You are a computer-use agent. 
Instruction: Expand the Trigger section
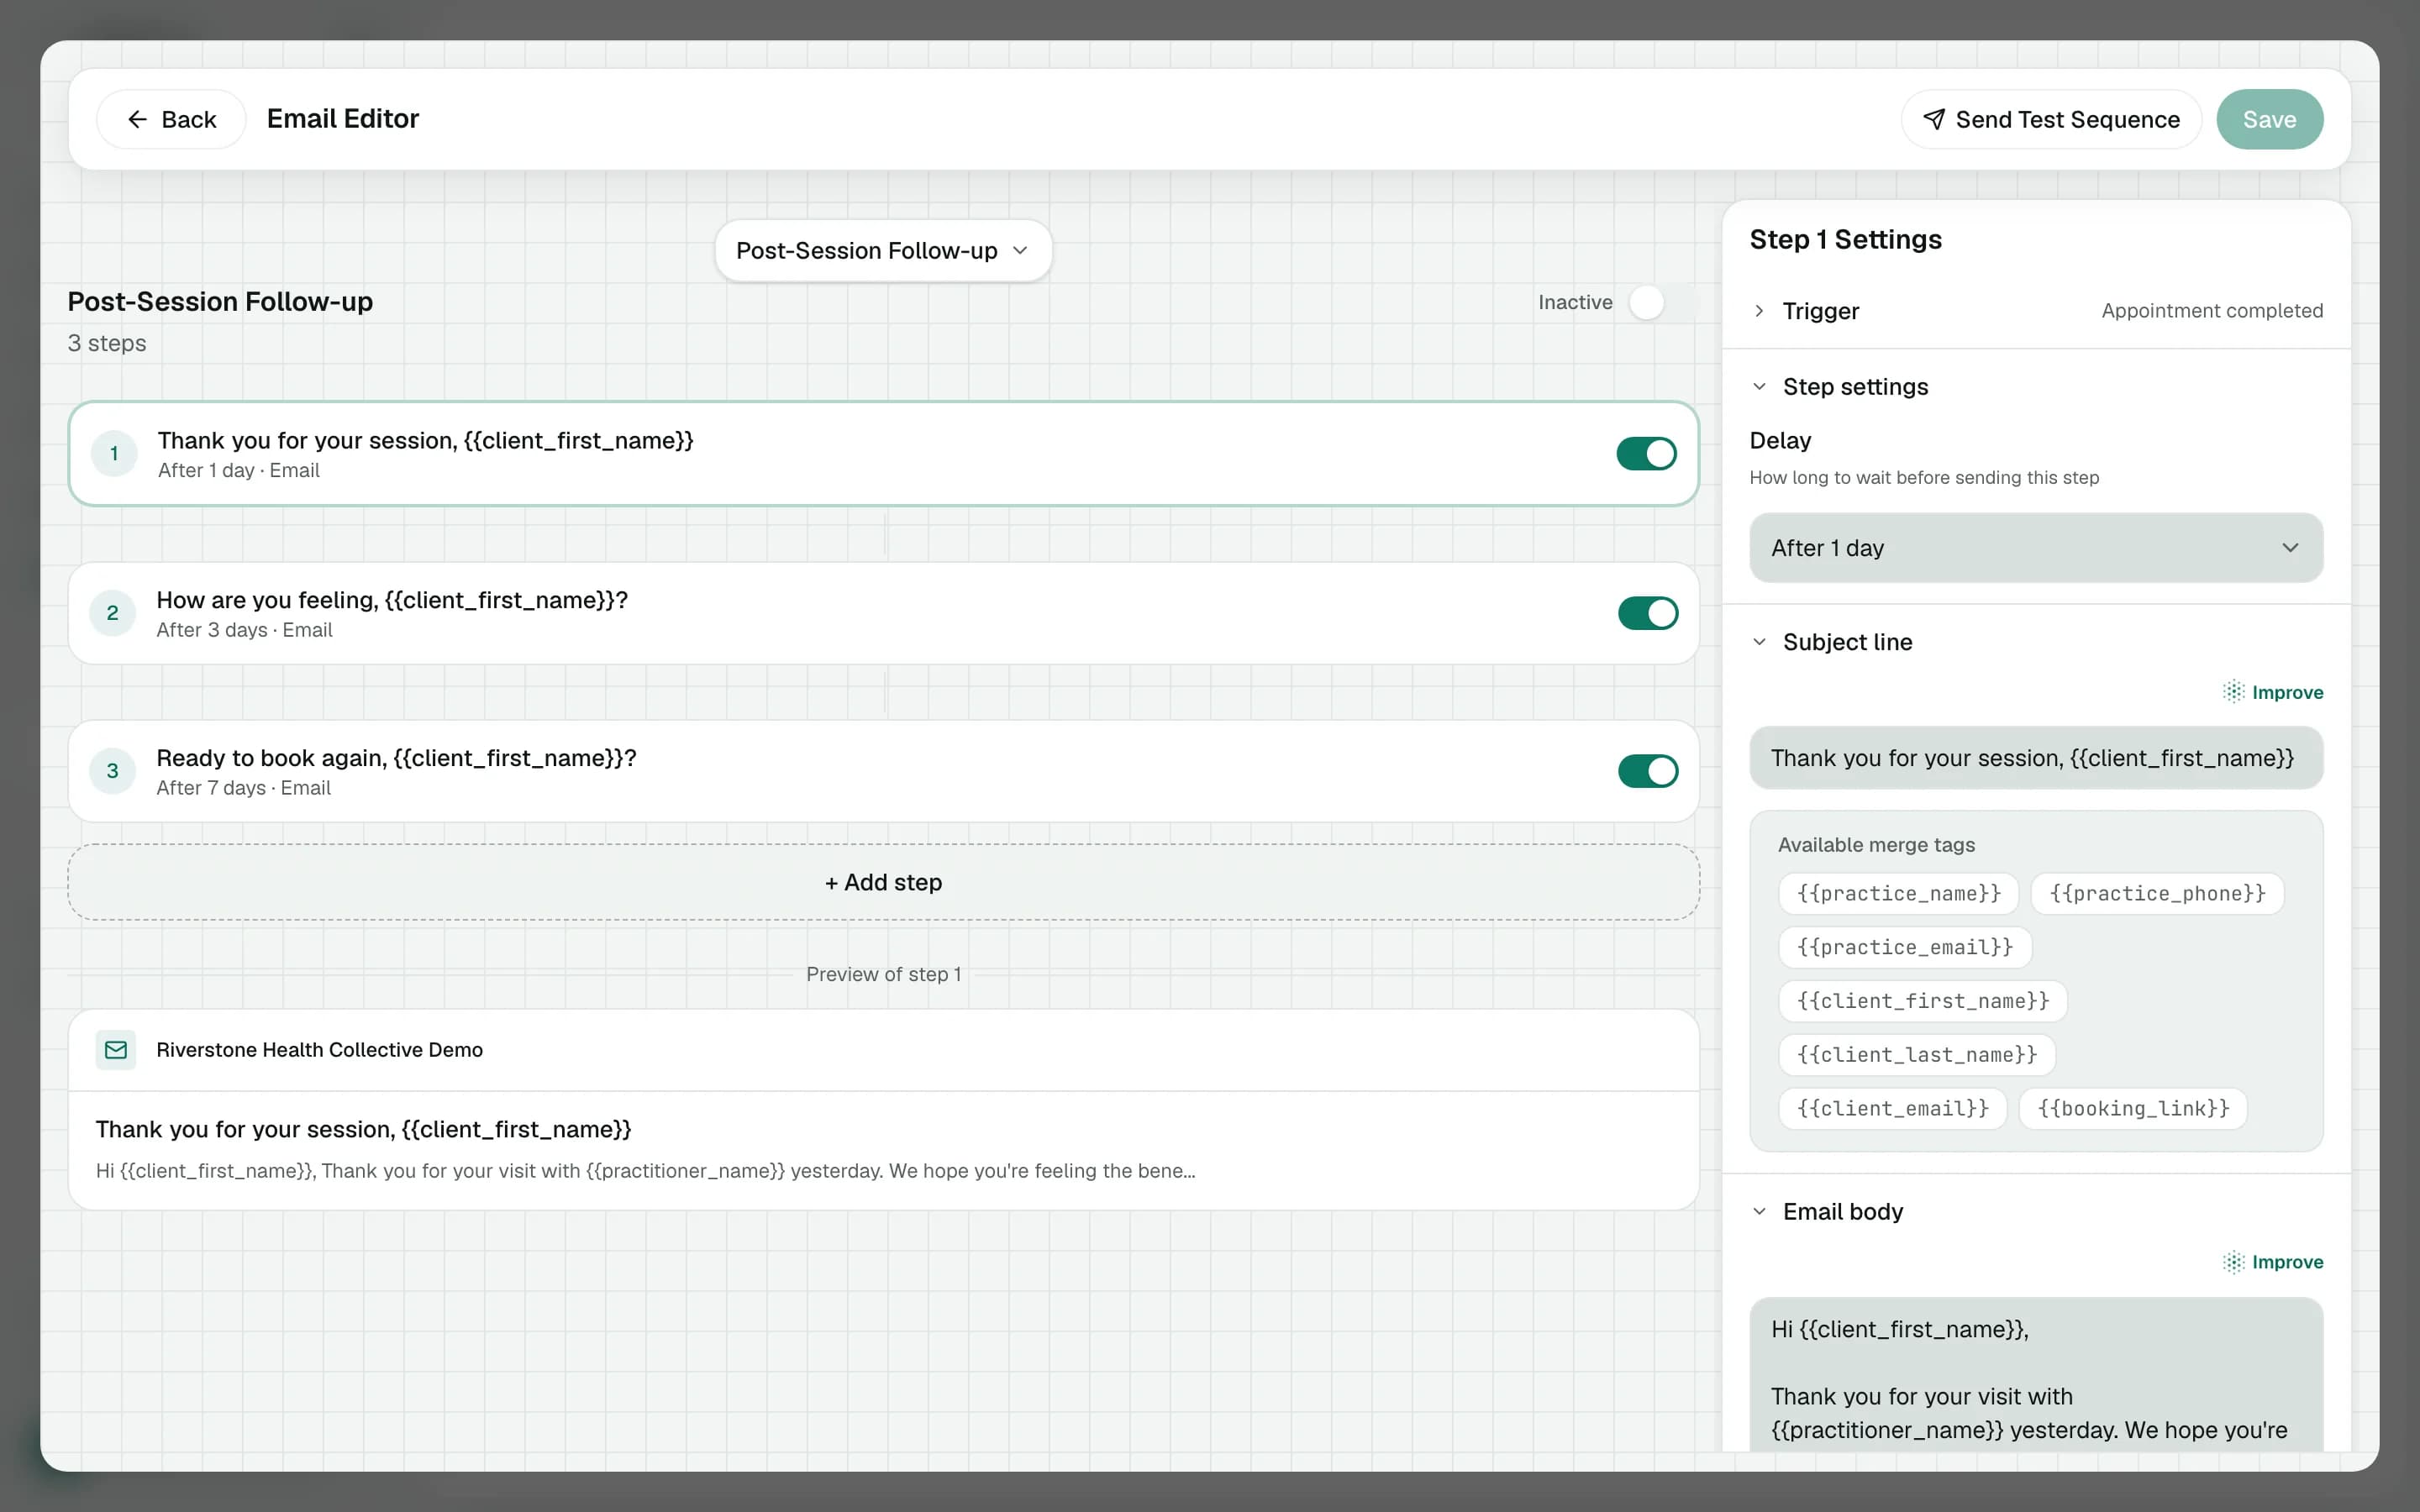coord(2036,311)
